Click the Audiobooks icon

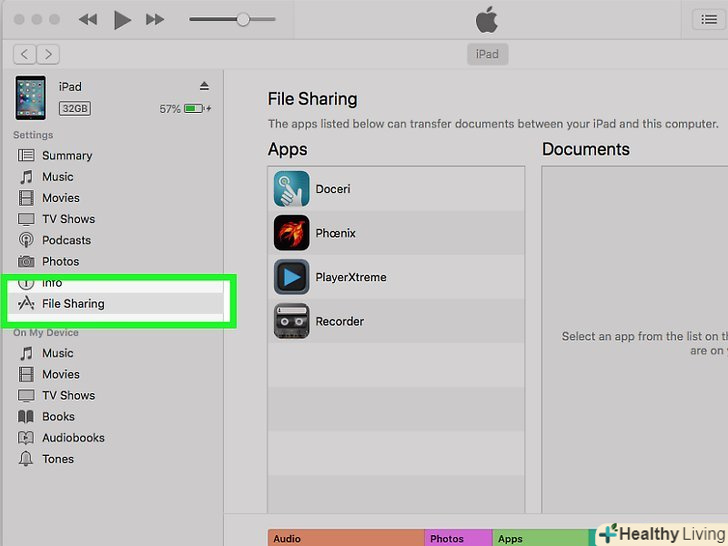[26, 438]
